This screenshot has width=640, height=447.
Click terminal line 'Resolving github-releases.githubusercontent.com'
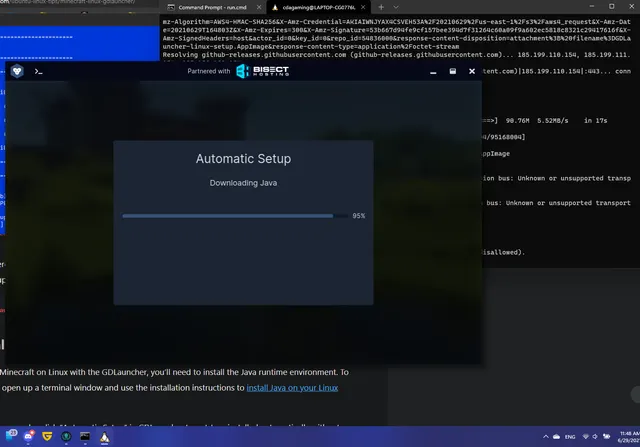(x=397, y=55)
